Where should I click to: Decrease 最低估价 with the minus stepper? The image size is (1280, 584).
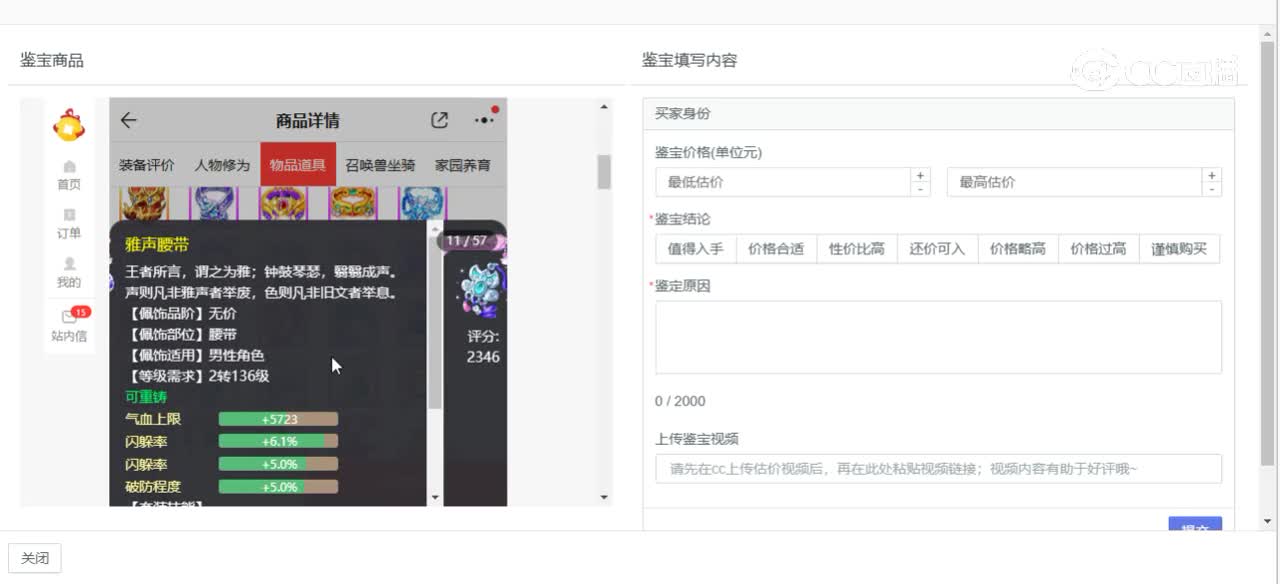coord(921,189)
